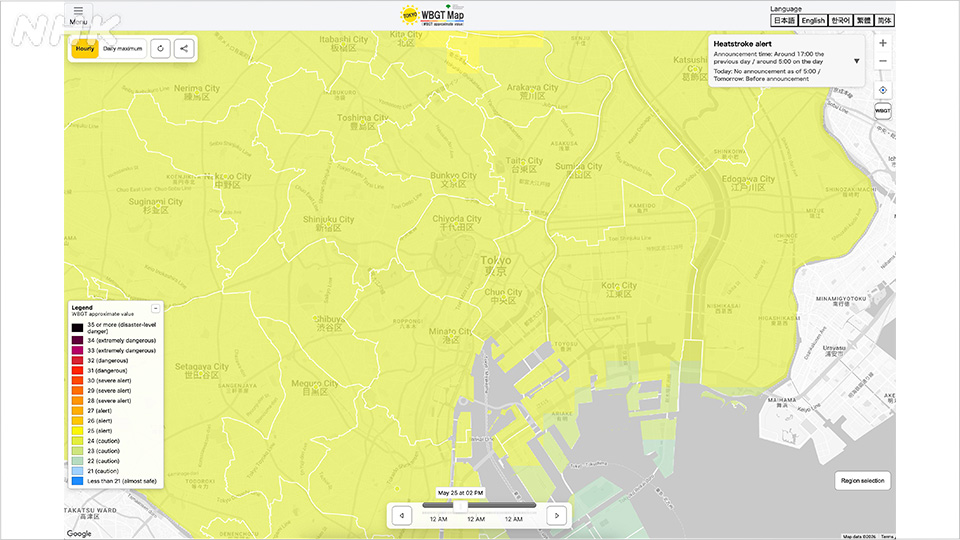This screenshot has width=960, height=540.
Task: Toggle the WBGT layer button
Action: 883,111
